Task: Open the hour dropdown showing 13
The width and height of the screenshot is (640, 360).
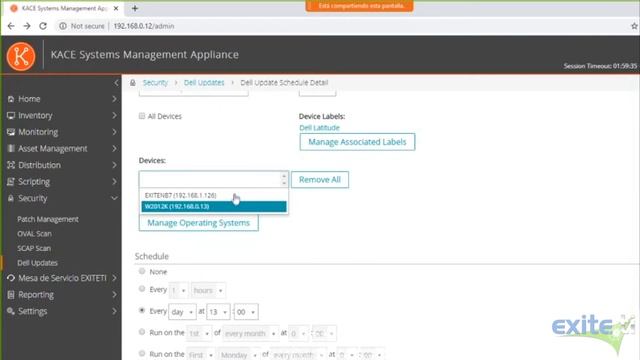Action: click(218, 312)
